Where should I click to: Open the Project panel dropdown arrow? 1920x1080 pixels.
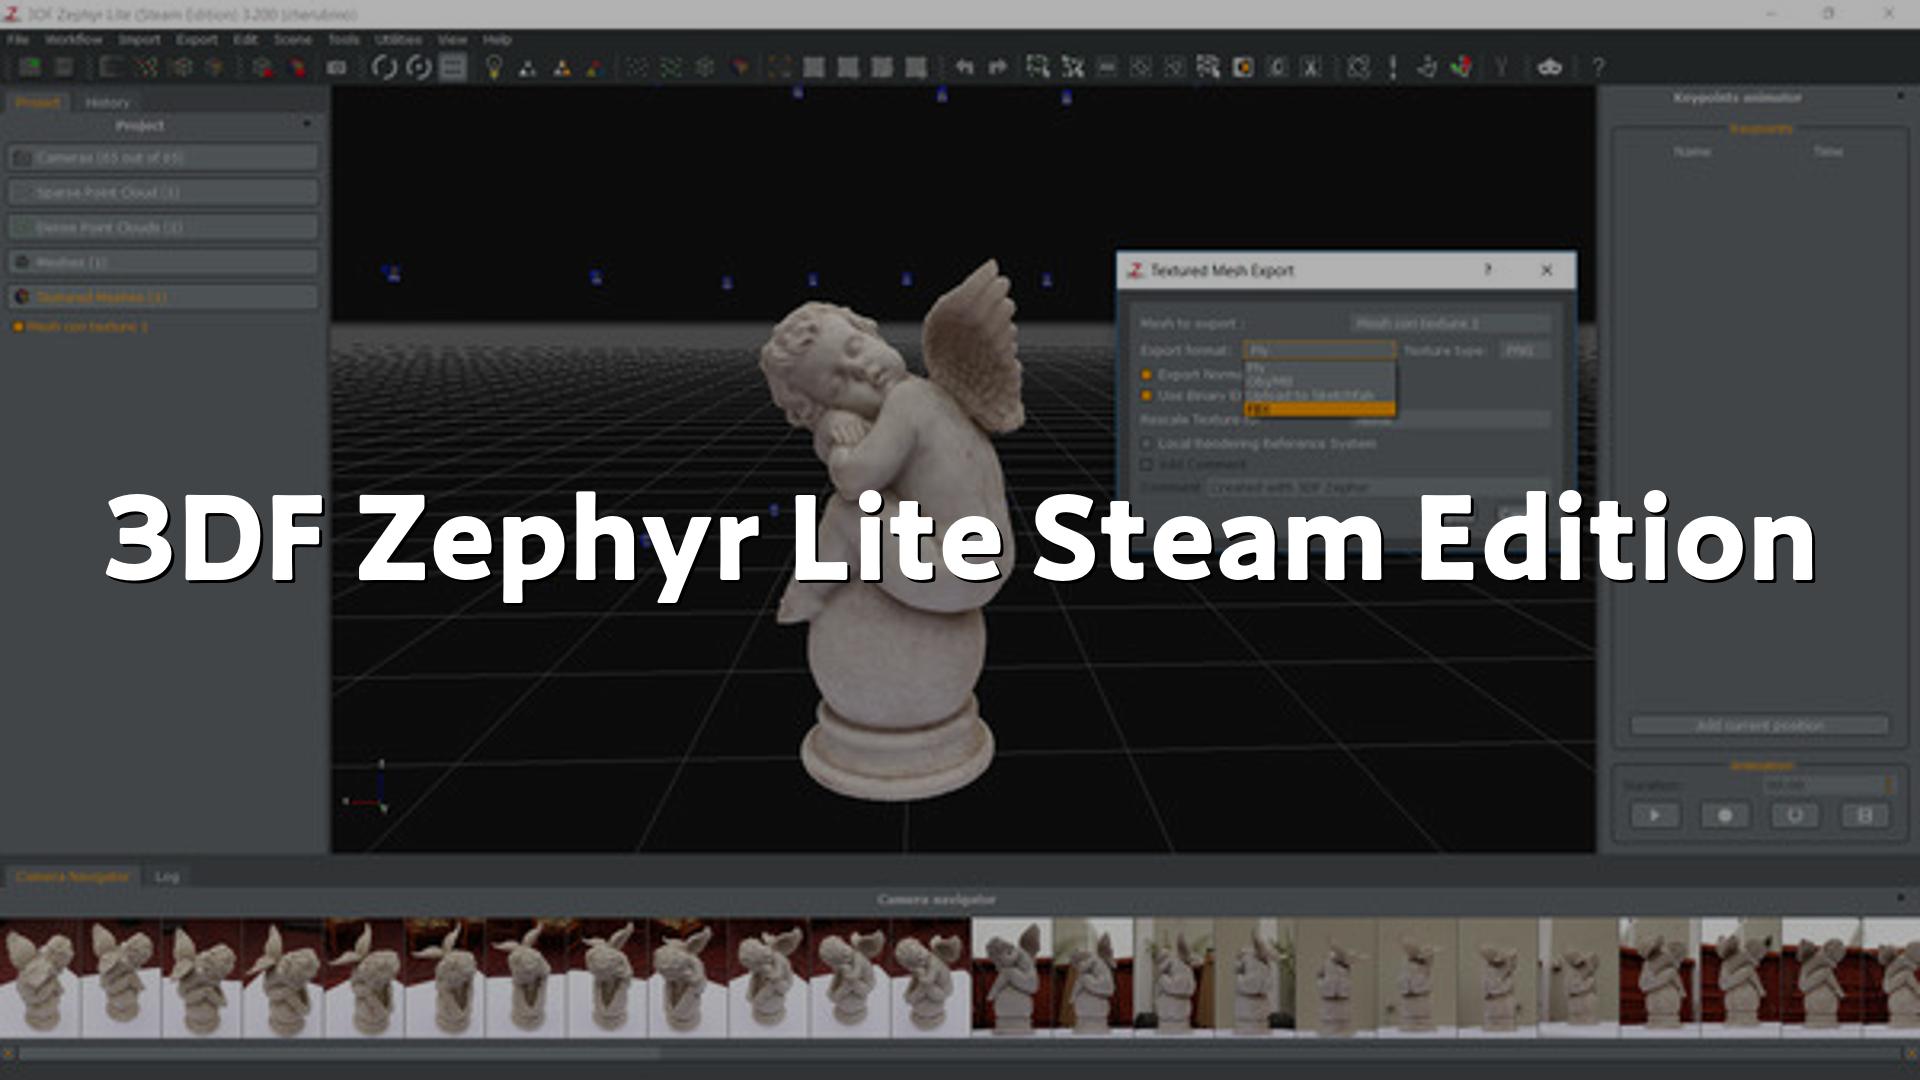(x=307, y=124)
